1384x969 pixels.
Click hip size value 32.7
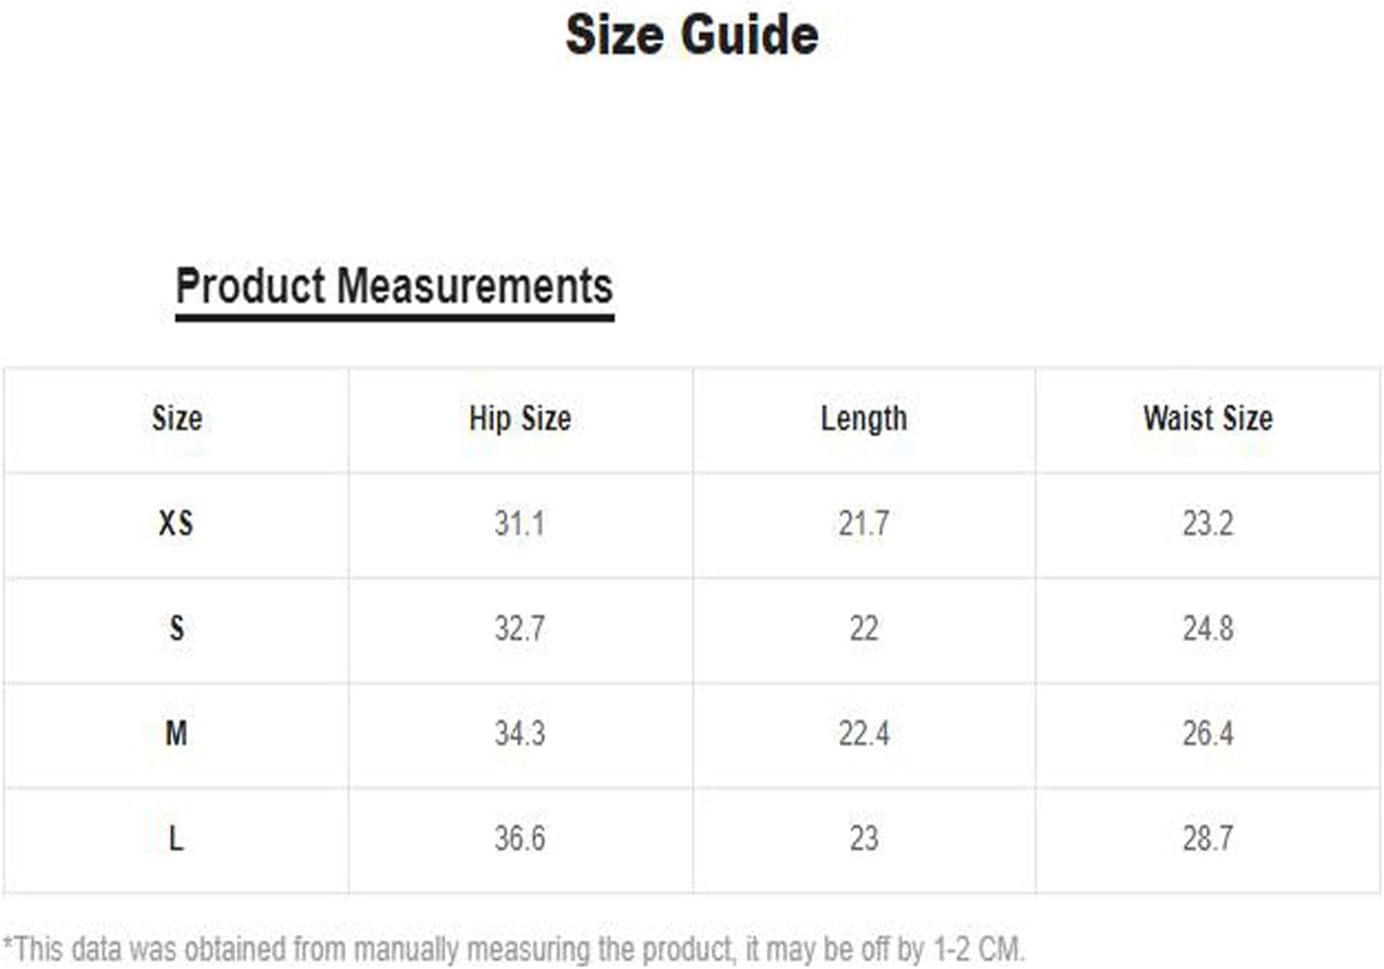click(x=520, y=628)
